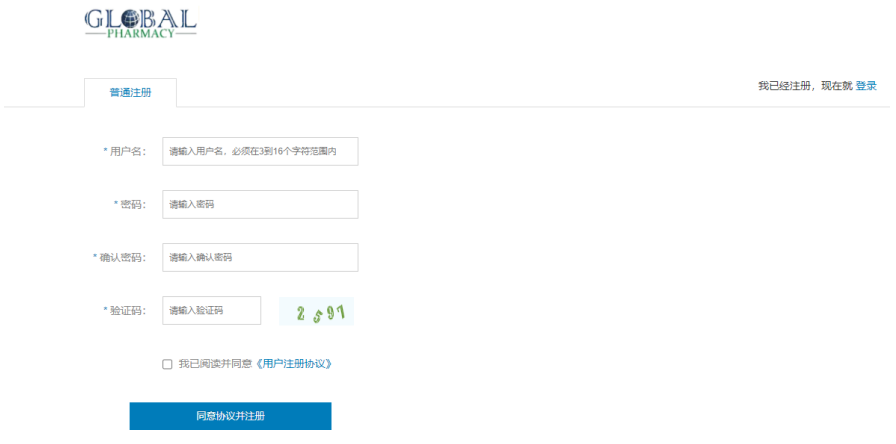Click the 同意协议并注册 button

pyautogui.click(x=230, y=416)
